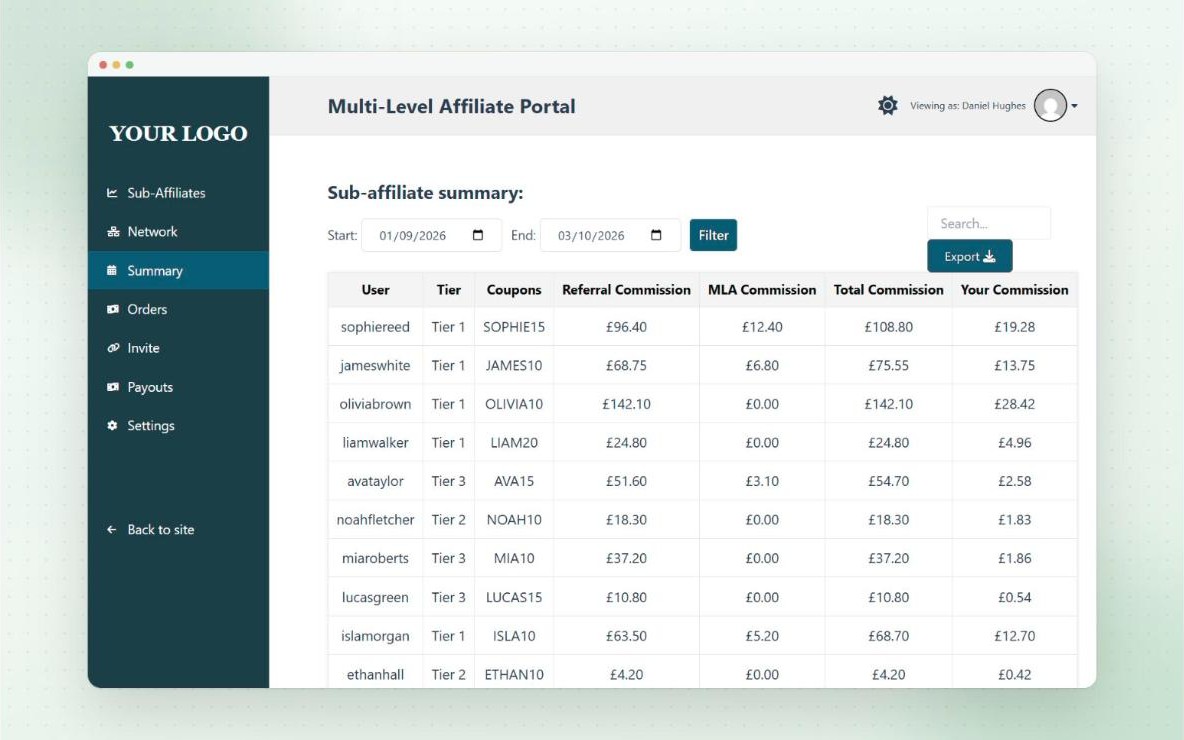The width and height of the screenshot is (1184, 740).
Task: Open Start date calendar picker icon
Action: tap(478, 235)
